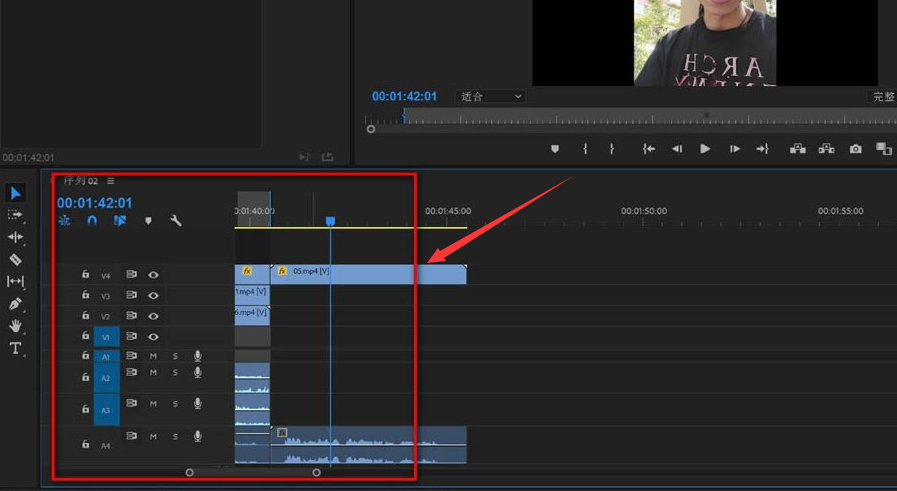897x491 pixels.
Task: Hide the V4 track output eye
Action: [x=154, y=274]
